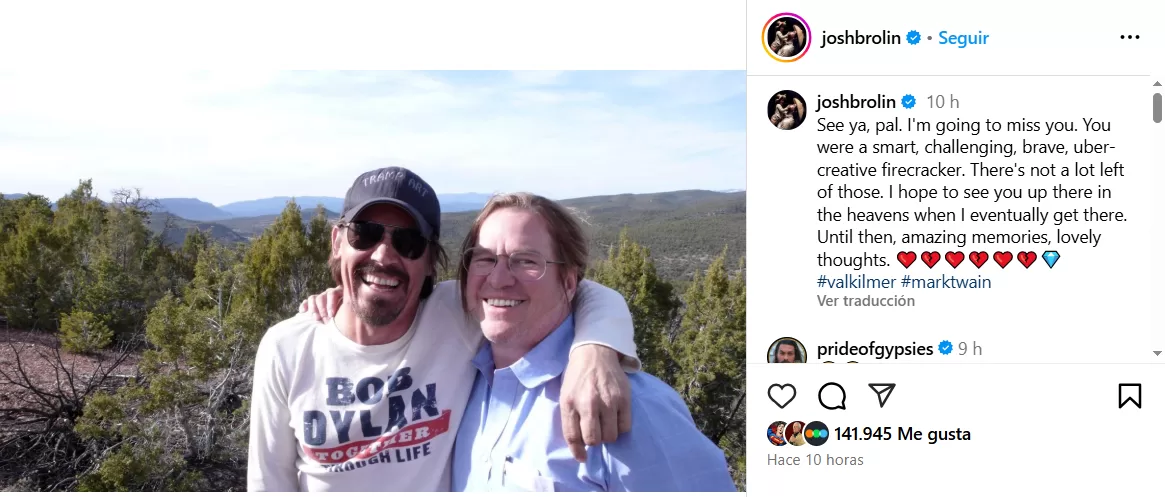1165x497 pixels.
Task: Open the joshbrolin username in the header
Action: 860,38
